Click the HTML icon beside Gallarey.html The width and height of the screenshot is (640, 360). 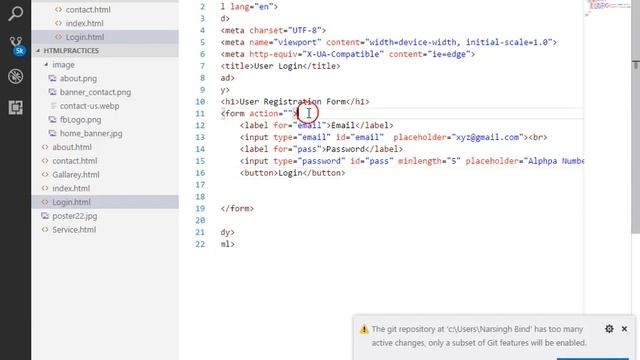45,175
